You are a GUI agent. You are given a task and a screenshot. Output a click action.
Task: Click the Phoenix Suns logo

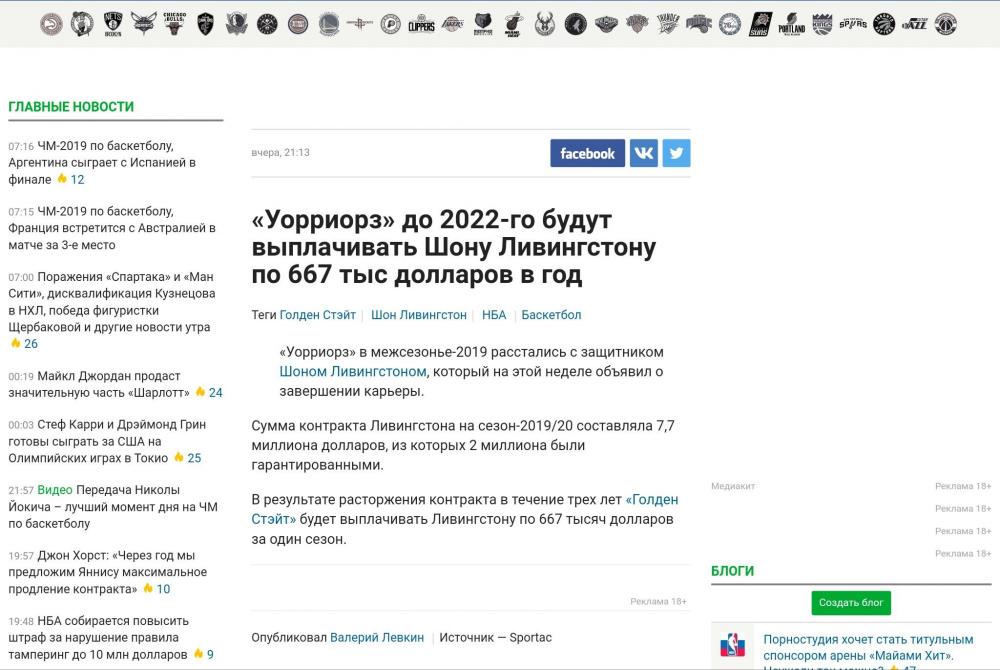[x=760, y=23]
